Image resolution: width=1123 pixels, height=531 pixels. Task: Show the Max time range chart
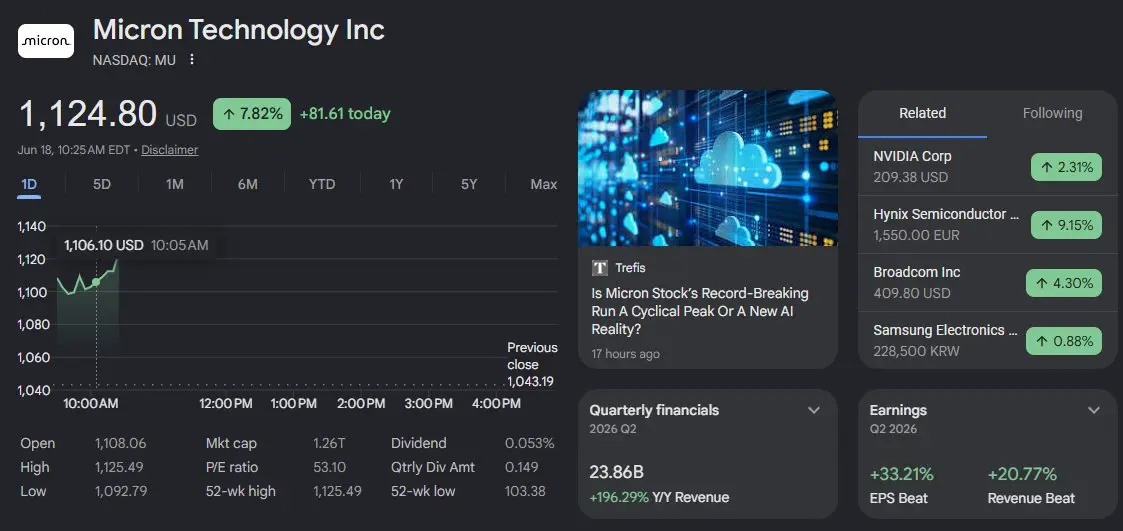point(544,184)
